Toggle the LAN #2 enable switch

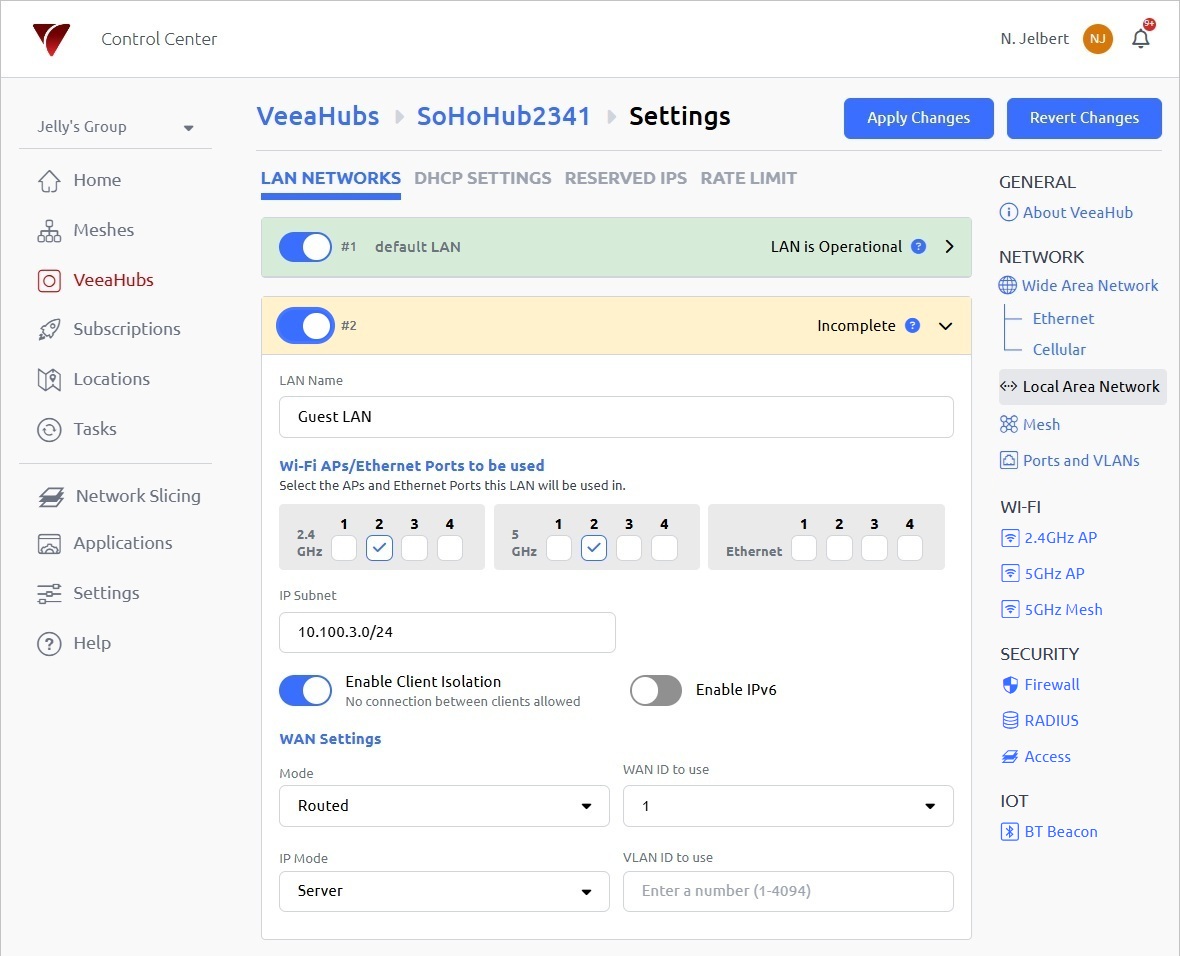[306, 326]
